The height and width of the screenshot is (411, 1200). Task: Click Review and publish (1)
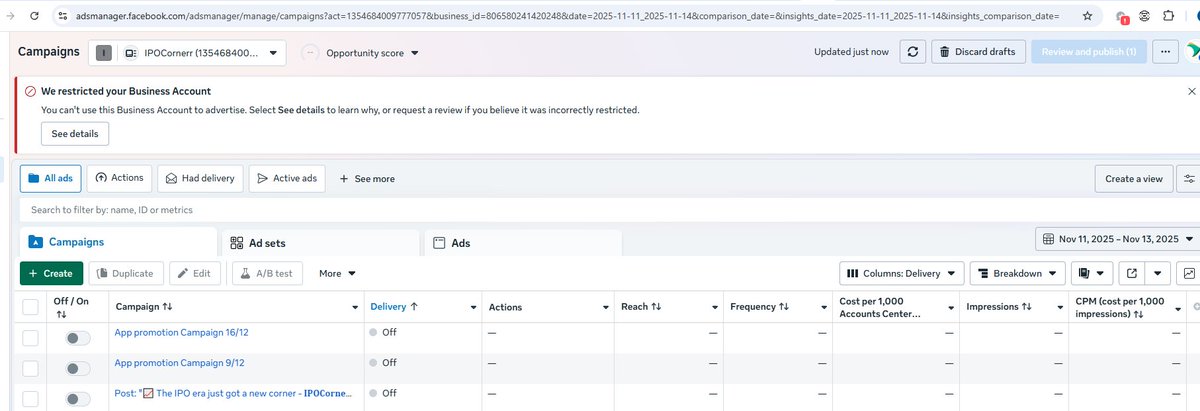[x=1088, y=52]
